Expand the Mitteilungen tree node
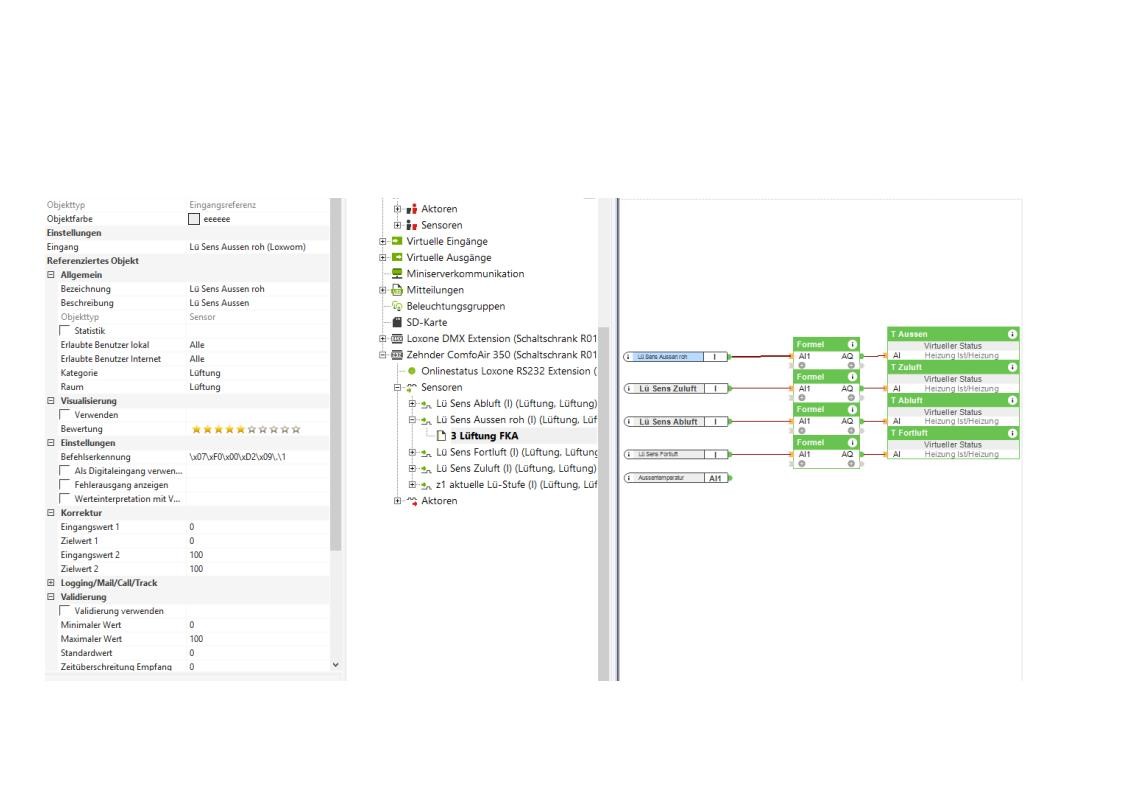 pyautogui.click(x=383, y=290)
